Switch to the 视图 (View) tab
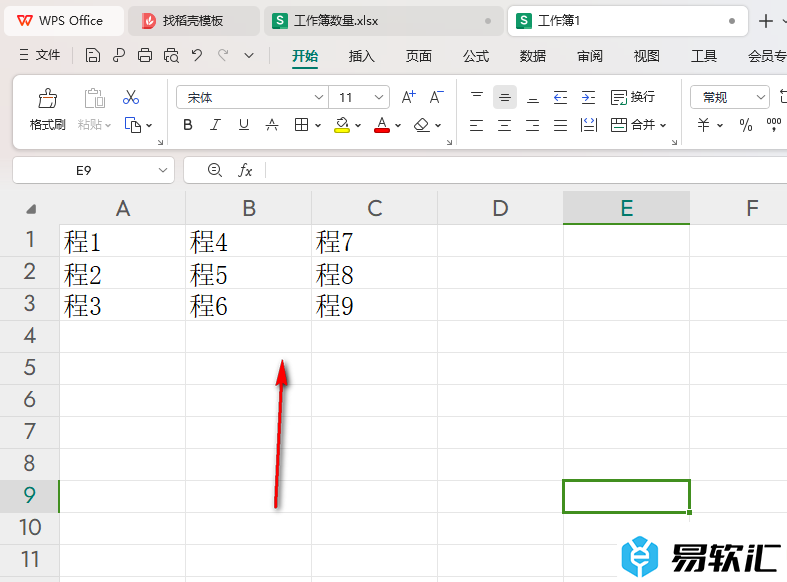The image size is (787, 582). click(646, 56)
